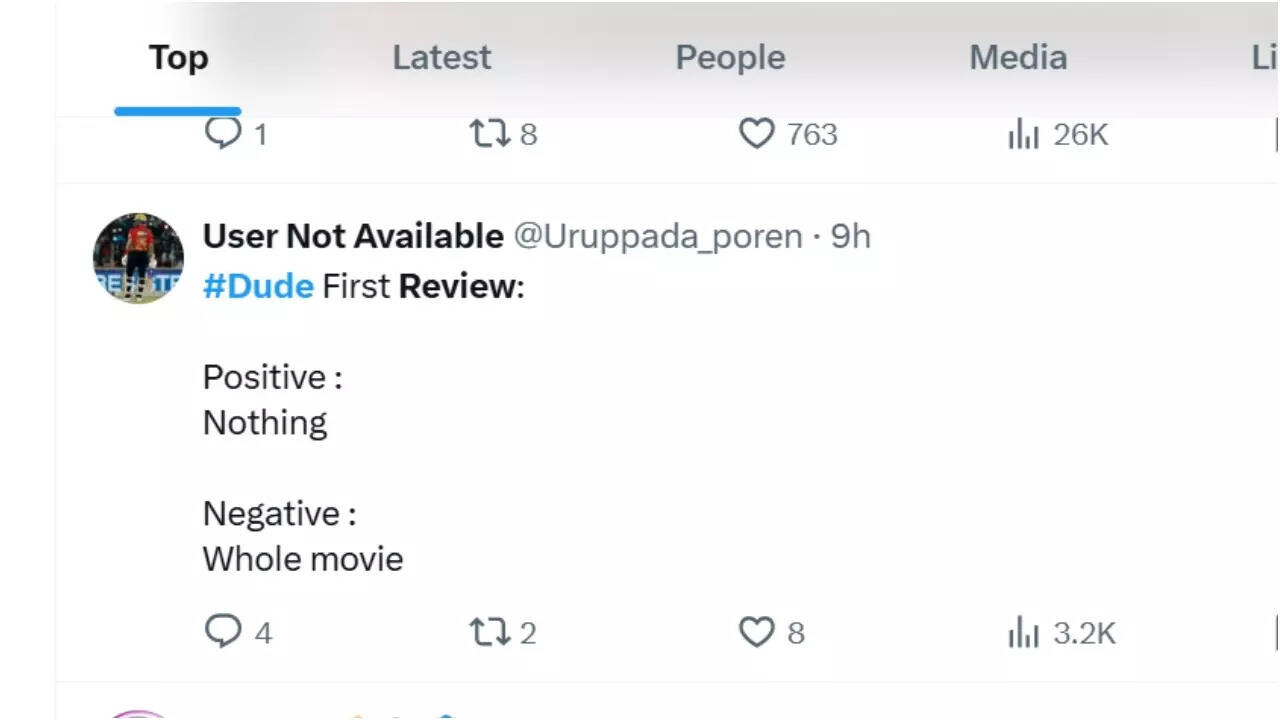The width and height of the screenshot is (1280, 720).
Task: Like the #Dude First Review tweet
Action: [x=757, y=632]
